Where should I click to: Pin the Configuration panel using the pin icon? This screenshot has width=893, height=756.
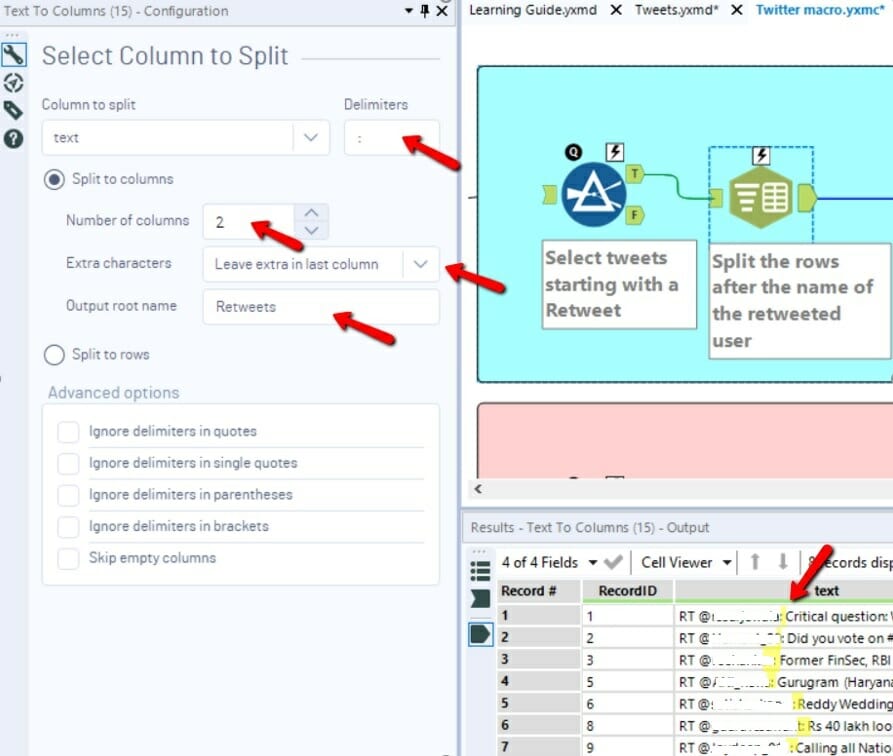coord(425,11)
